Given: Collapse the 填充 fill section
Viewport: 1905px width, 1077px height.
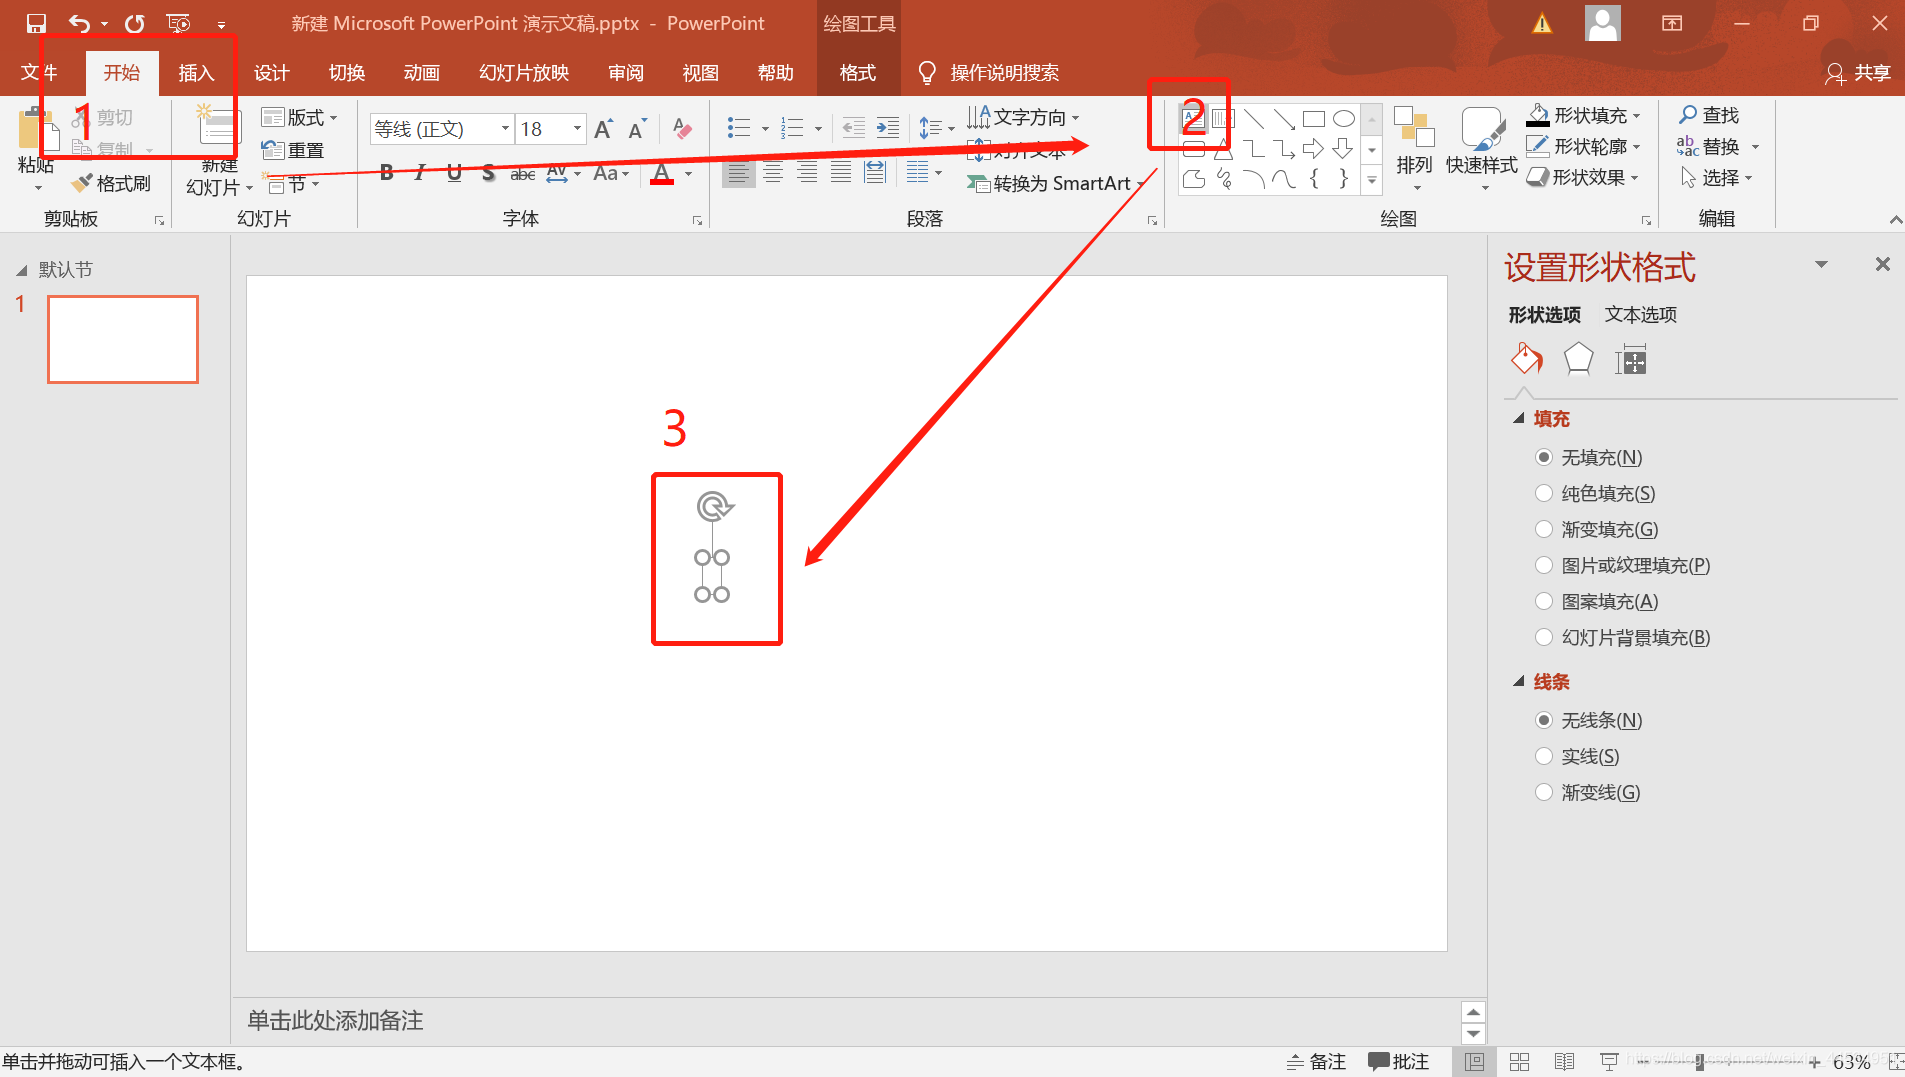Looking at the screenshot, I should [1519, 418].
